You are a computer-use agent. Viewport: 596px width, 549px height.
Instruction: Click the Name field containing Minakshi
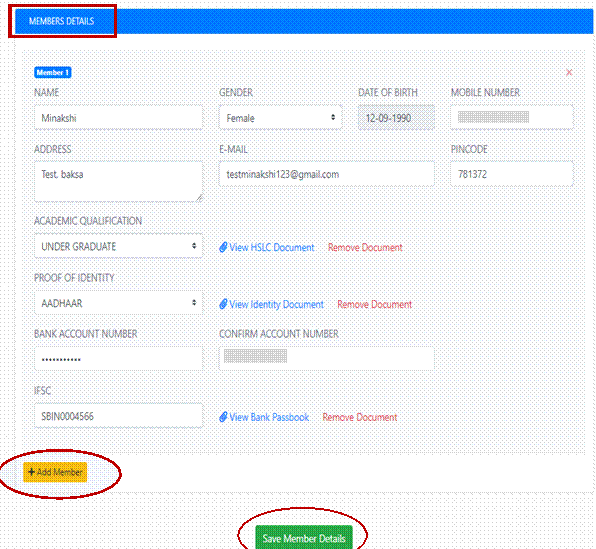[118, 118]
